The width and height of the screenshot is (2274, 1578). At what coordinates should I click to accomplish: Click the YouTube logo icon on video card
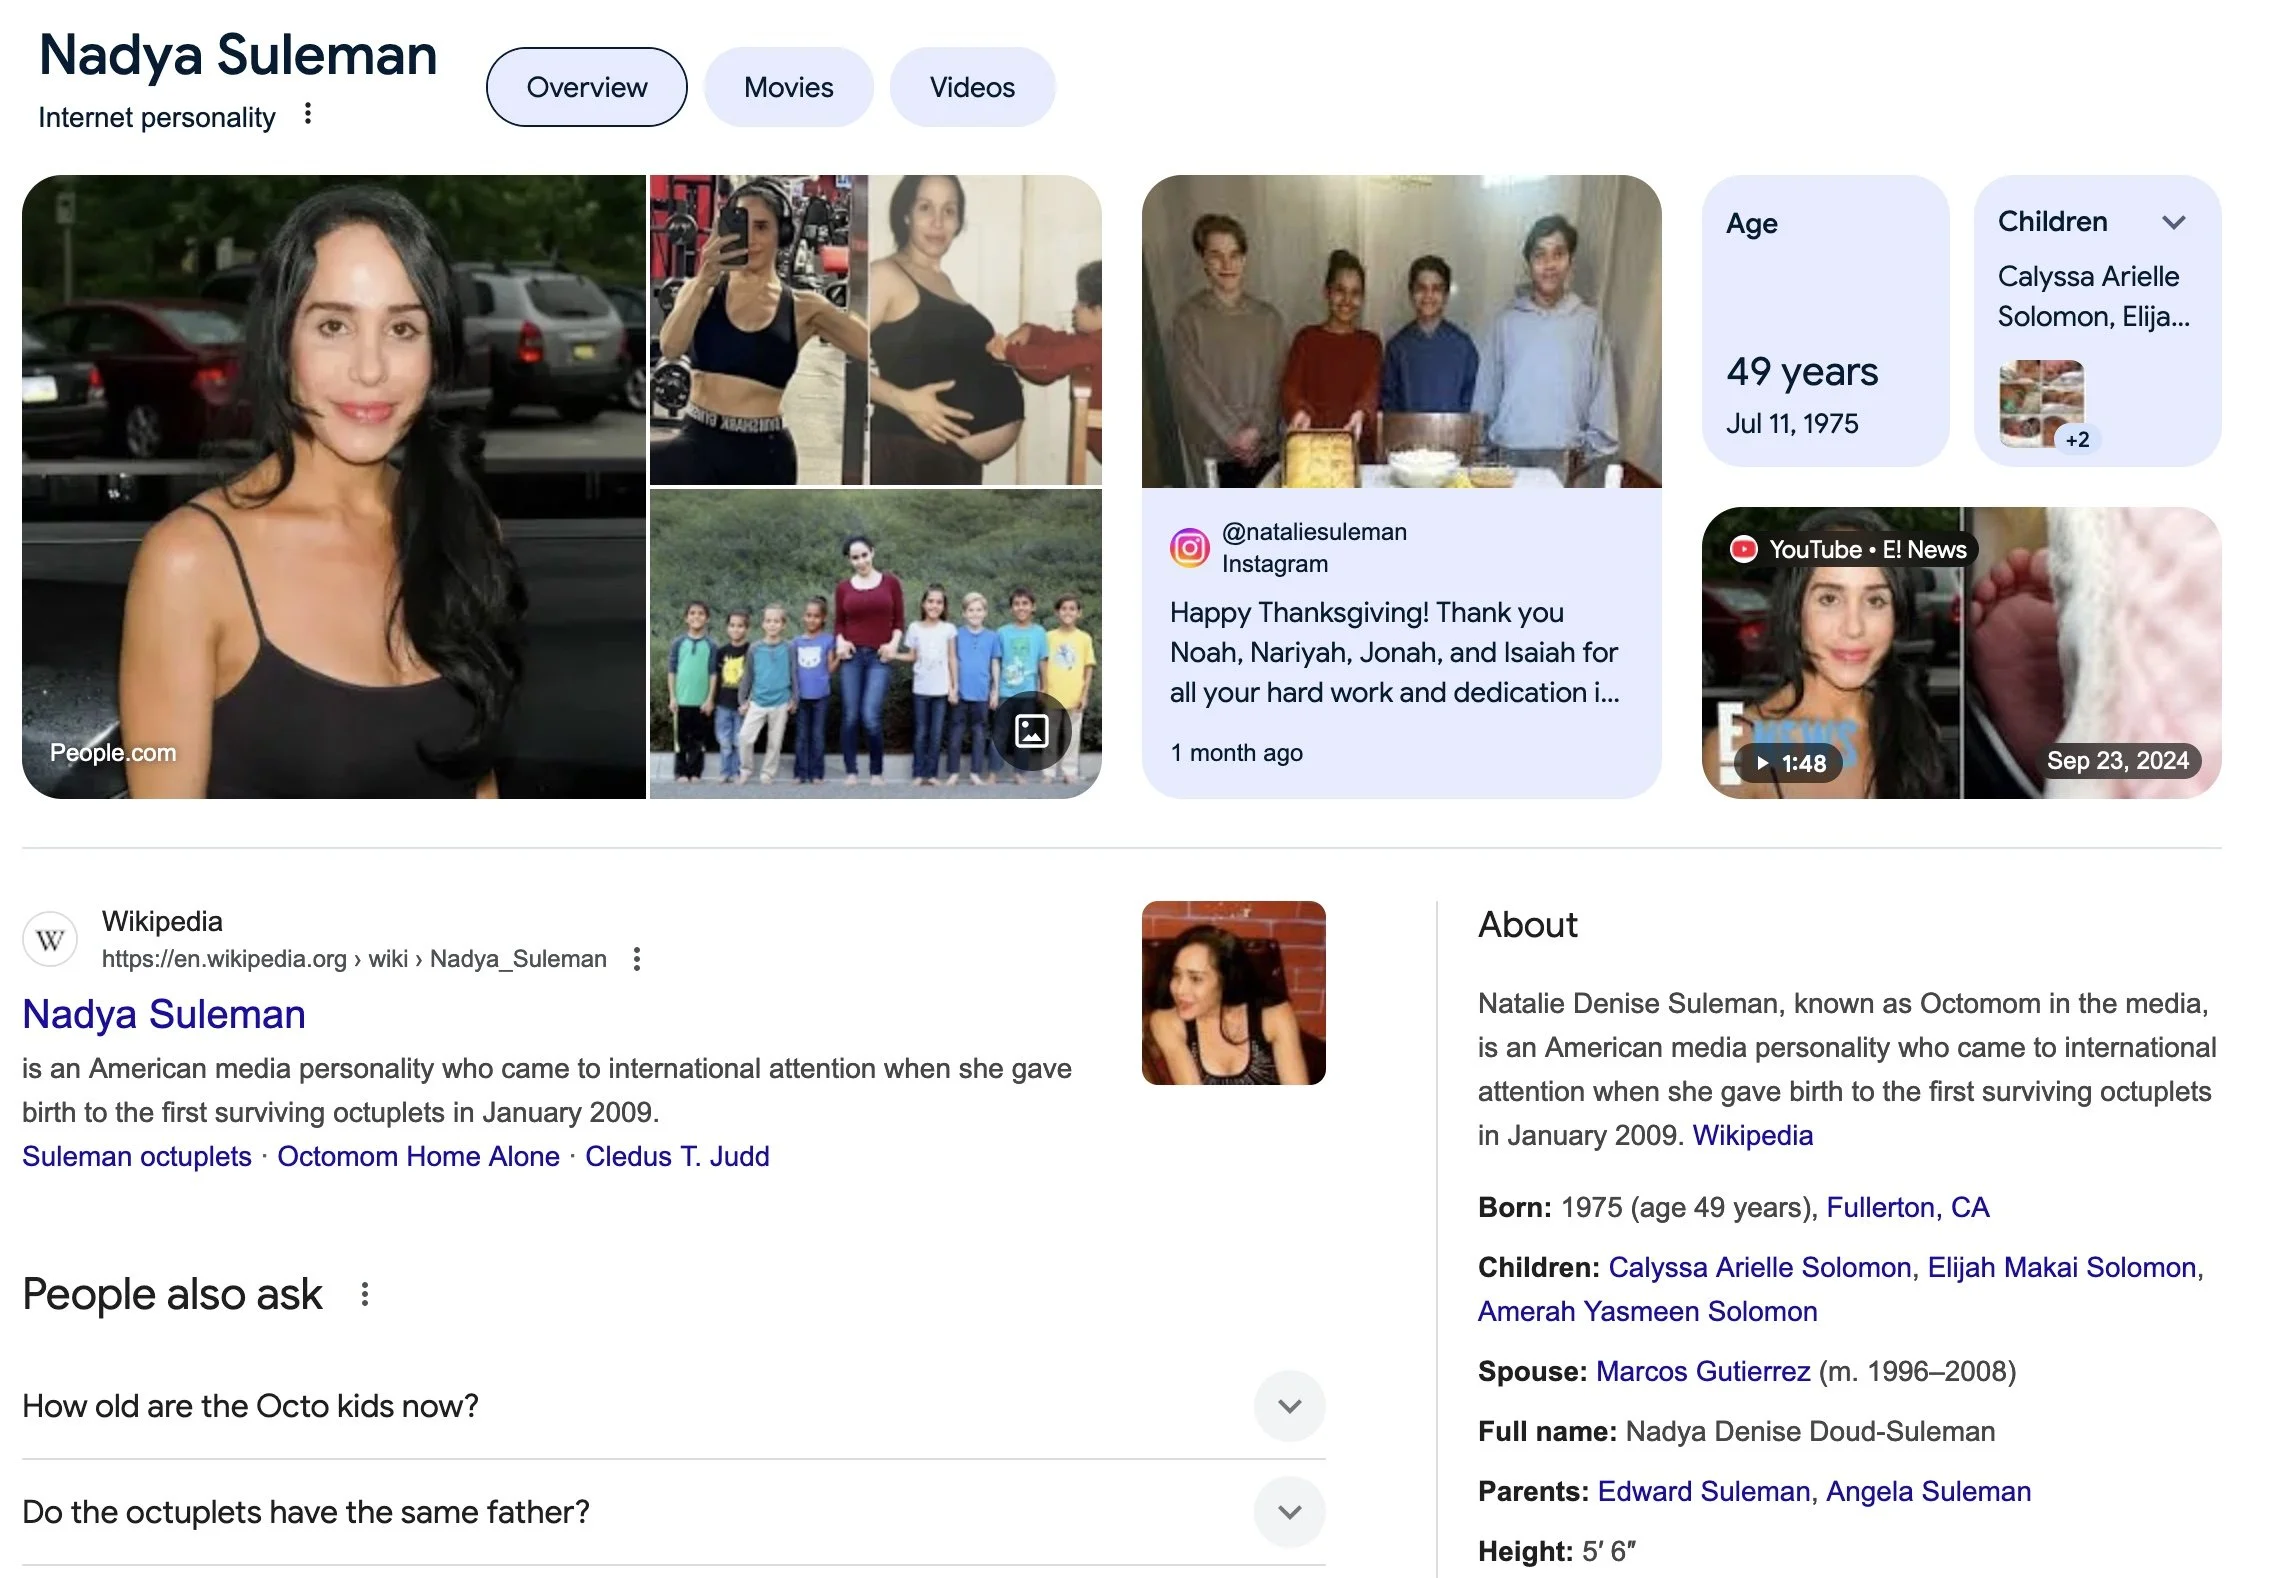[x=1744, y=549]
